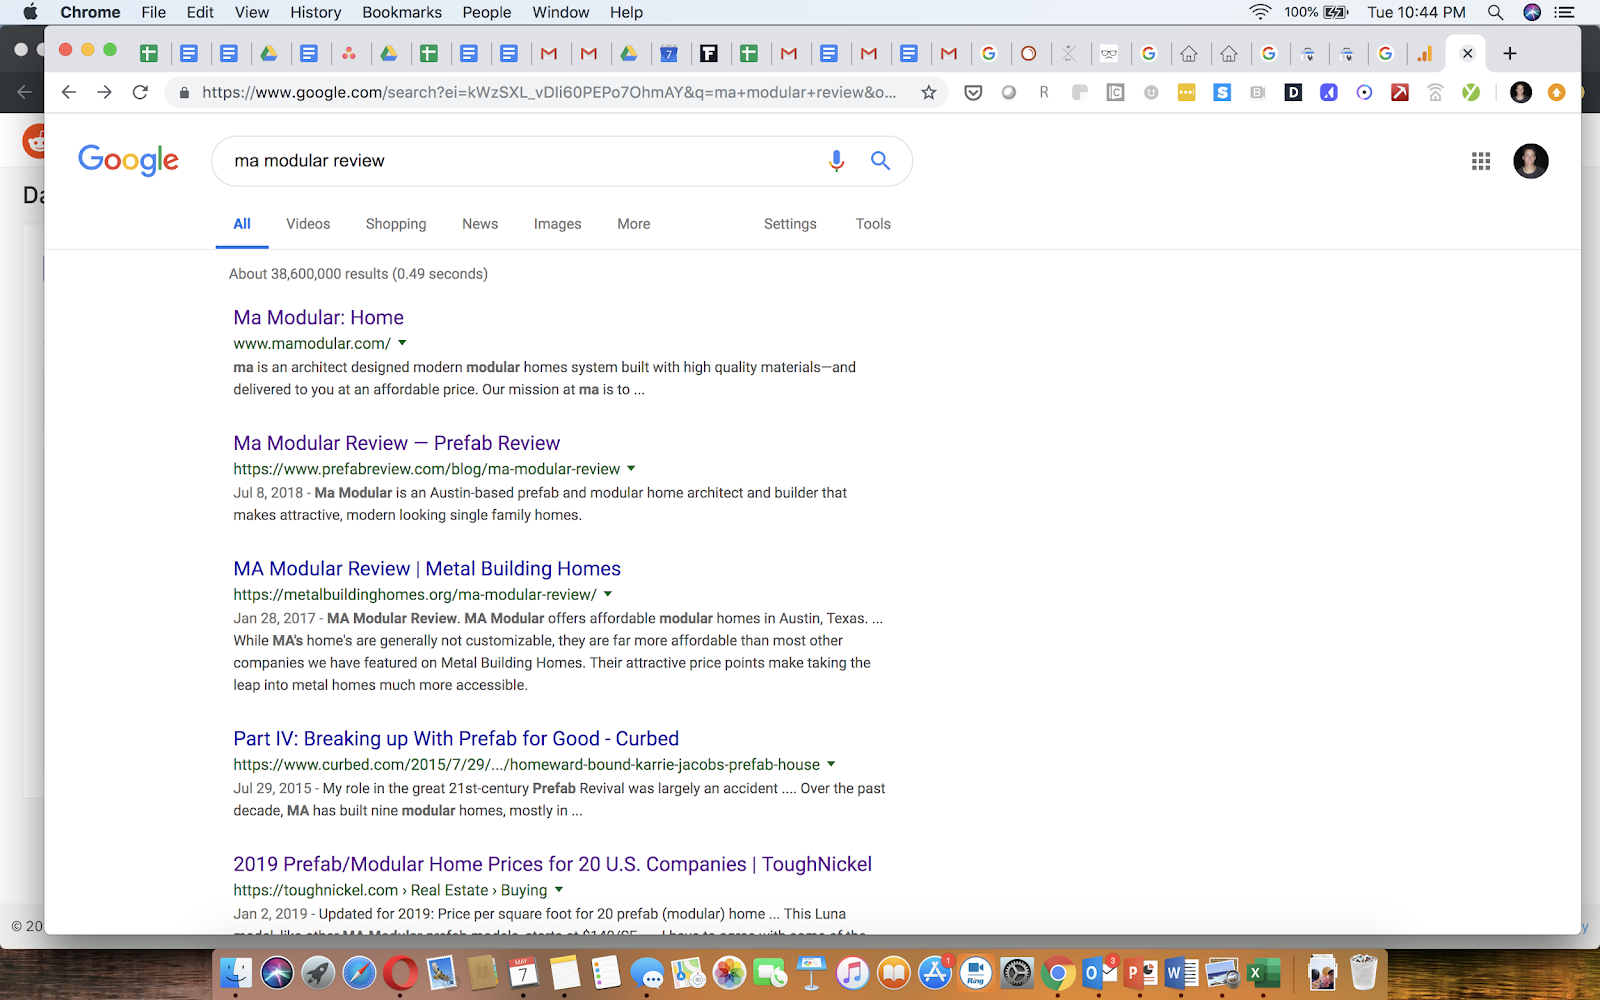Open Finder from the Dock
The image size is (1600, 1000).
pos(236,972)
